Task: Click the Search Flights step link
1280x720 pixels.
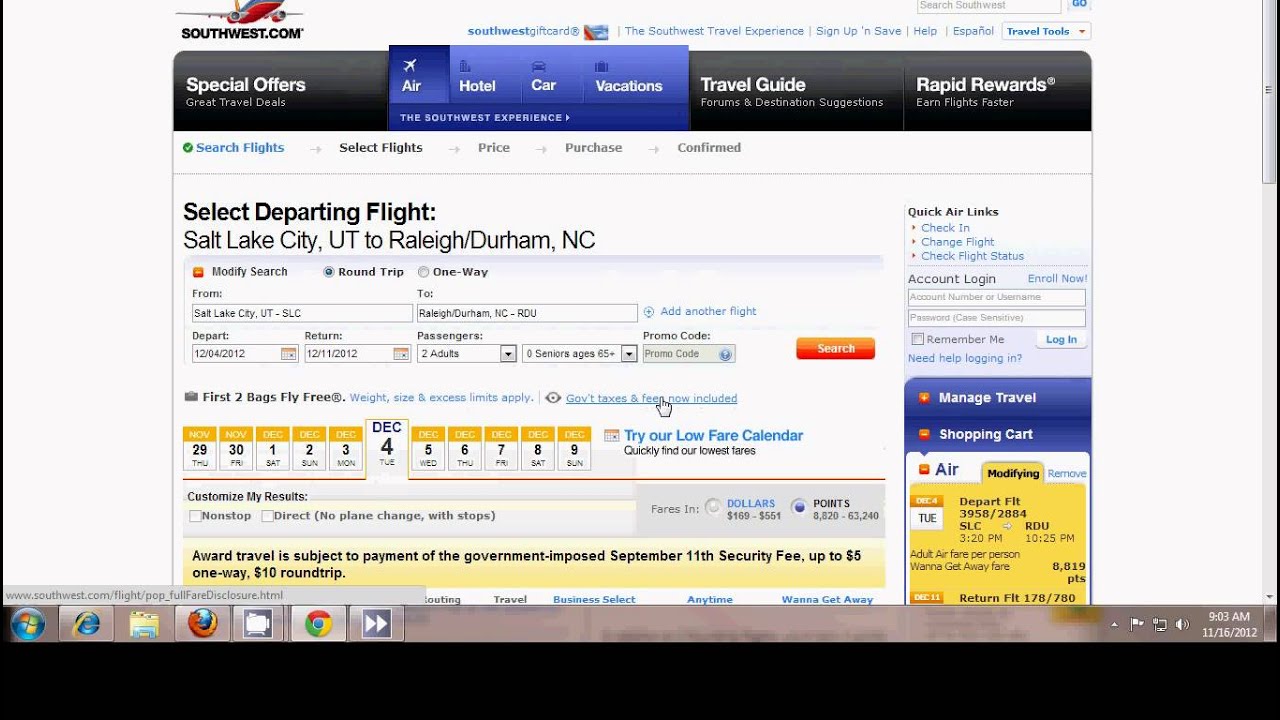Action: [240, 148]
